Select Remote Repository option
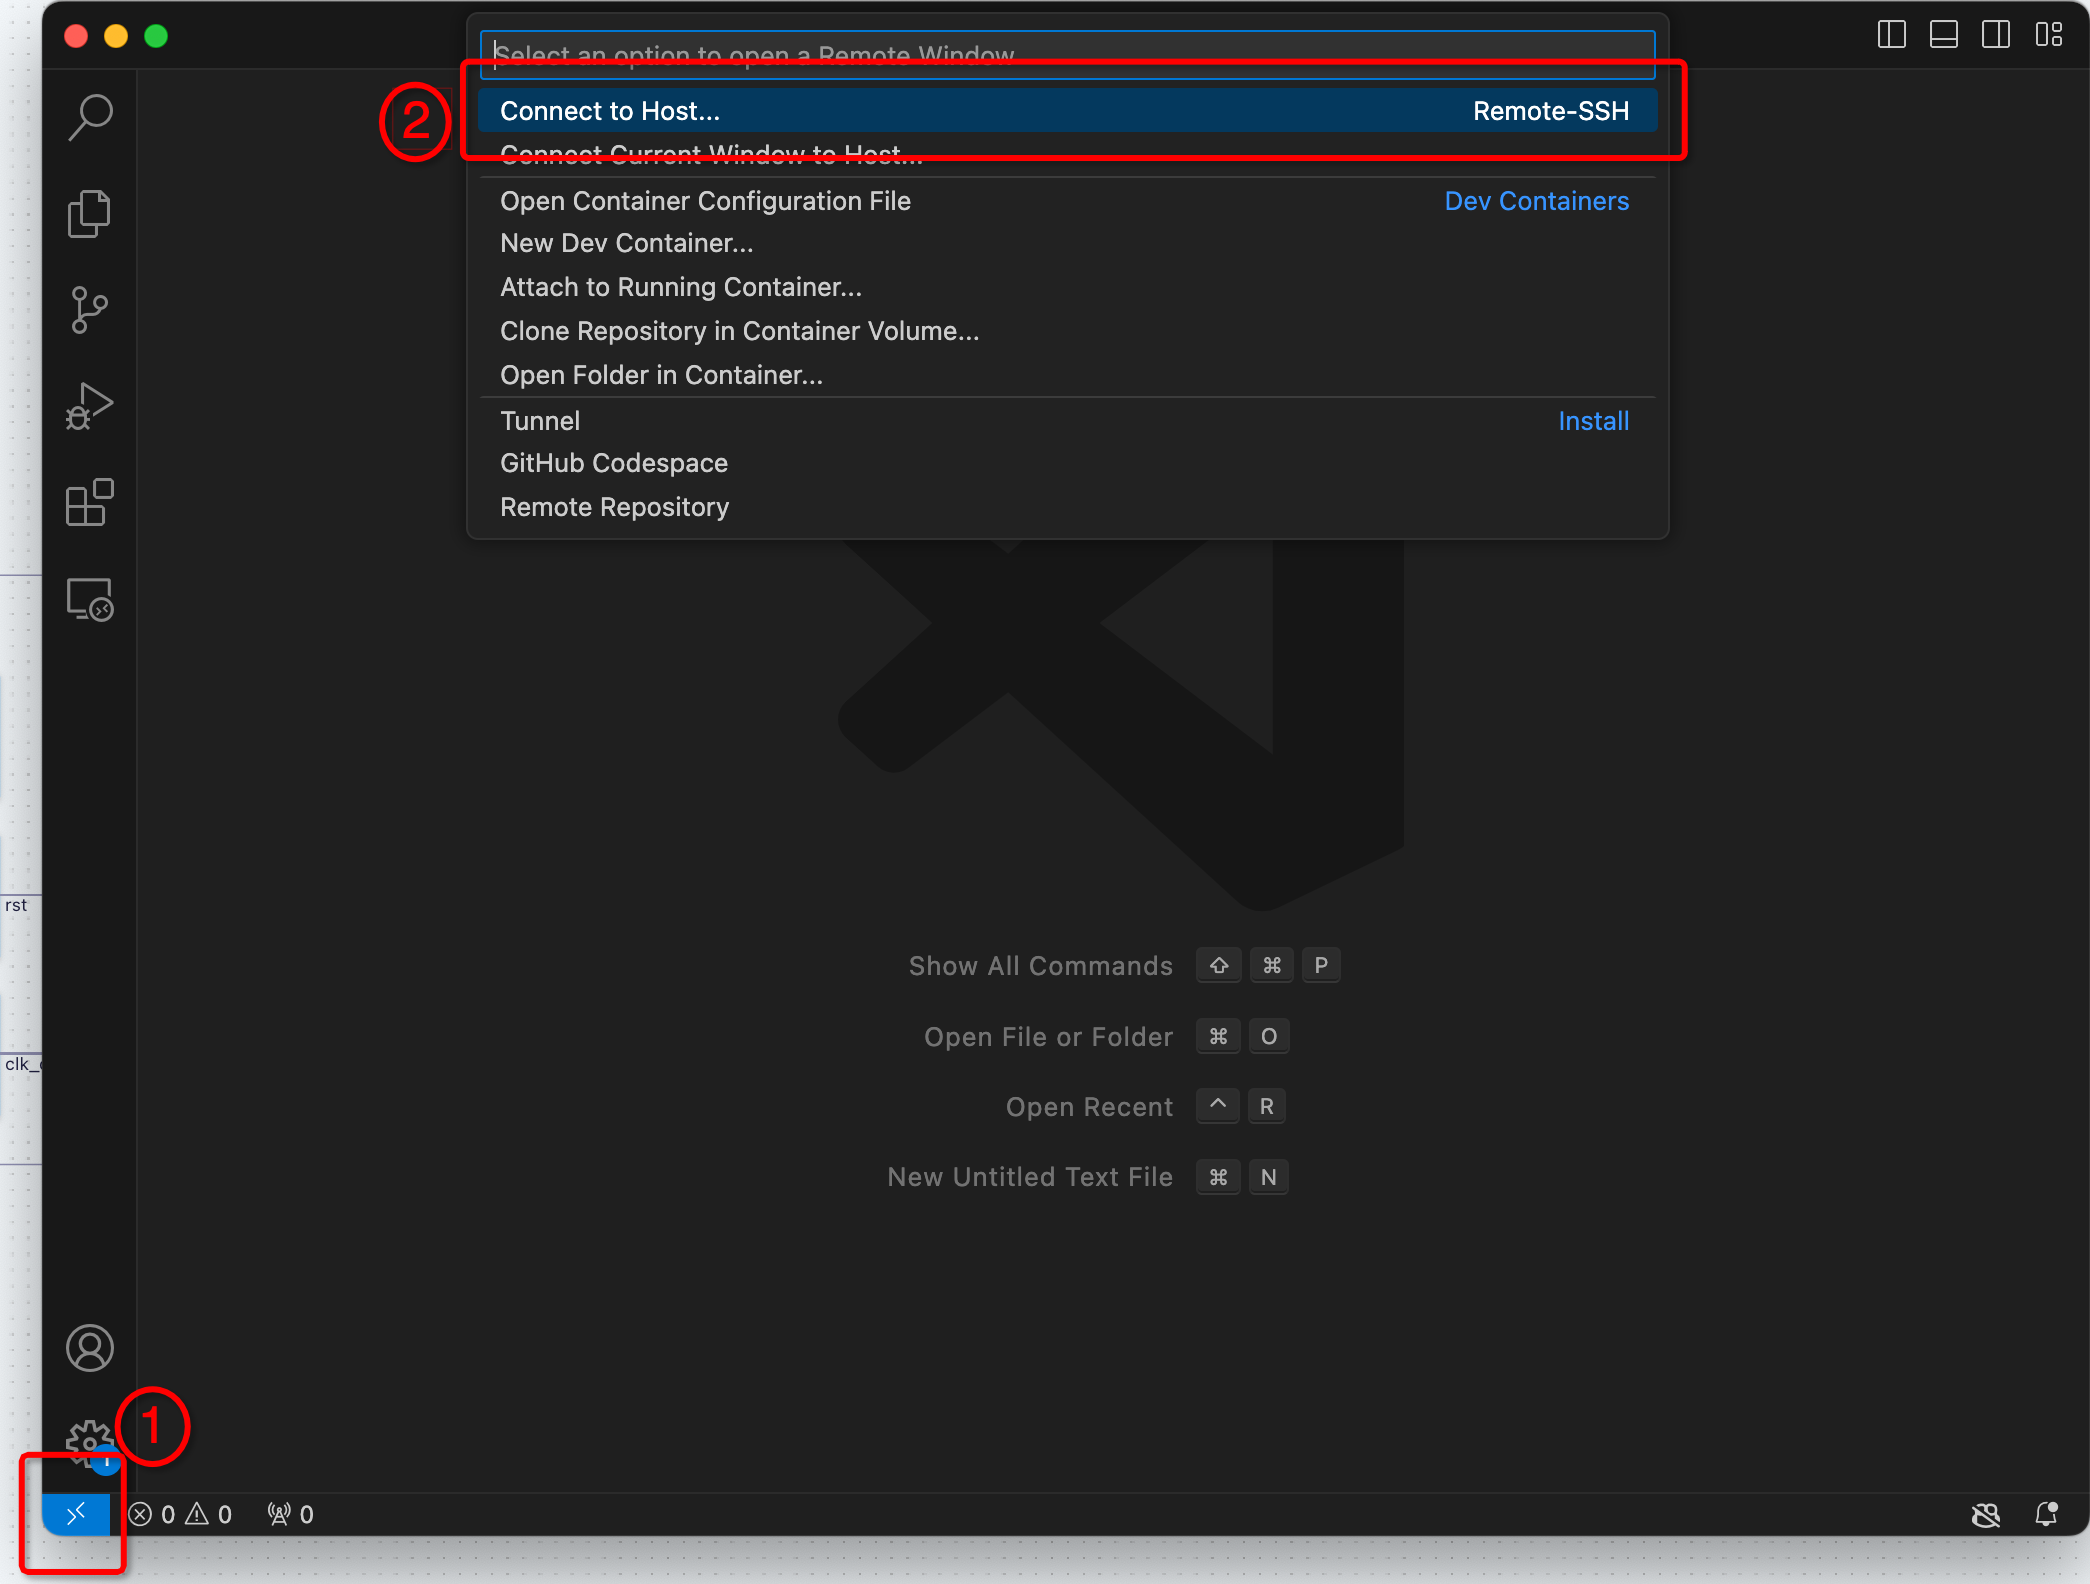2090x1584 pixels. 1067,507
